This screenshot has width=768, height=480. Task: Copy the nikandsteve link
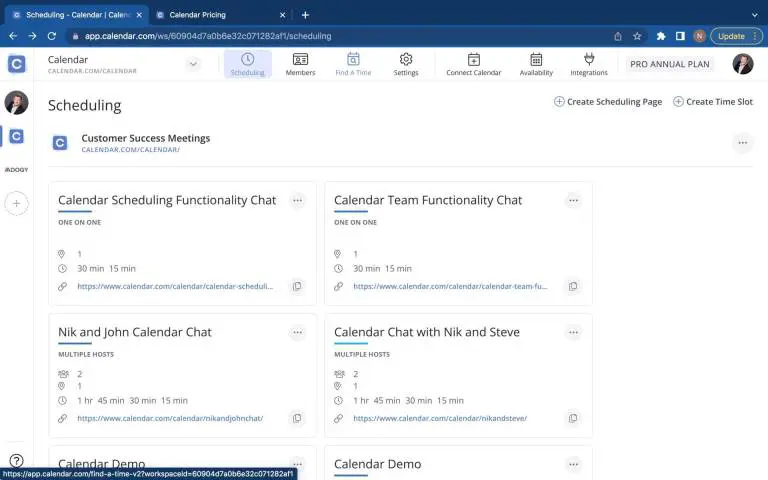coord(573,418)
